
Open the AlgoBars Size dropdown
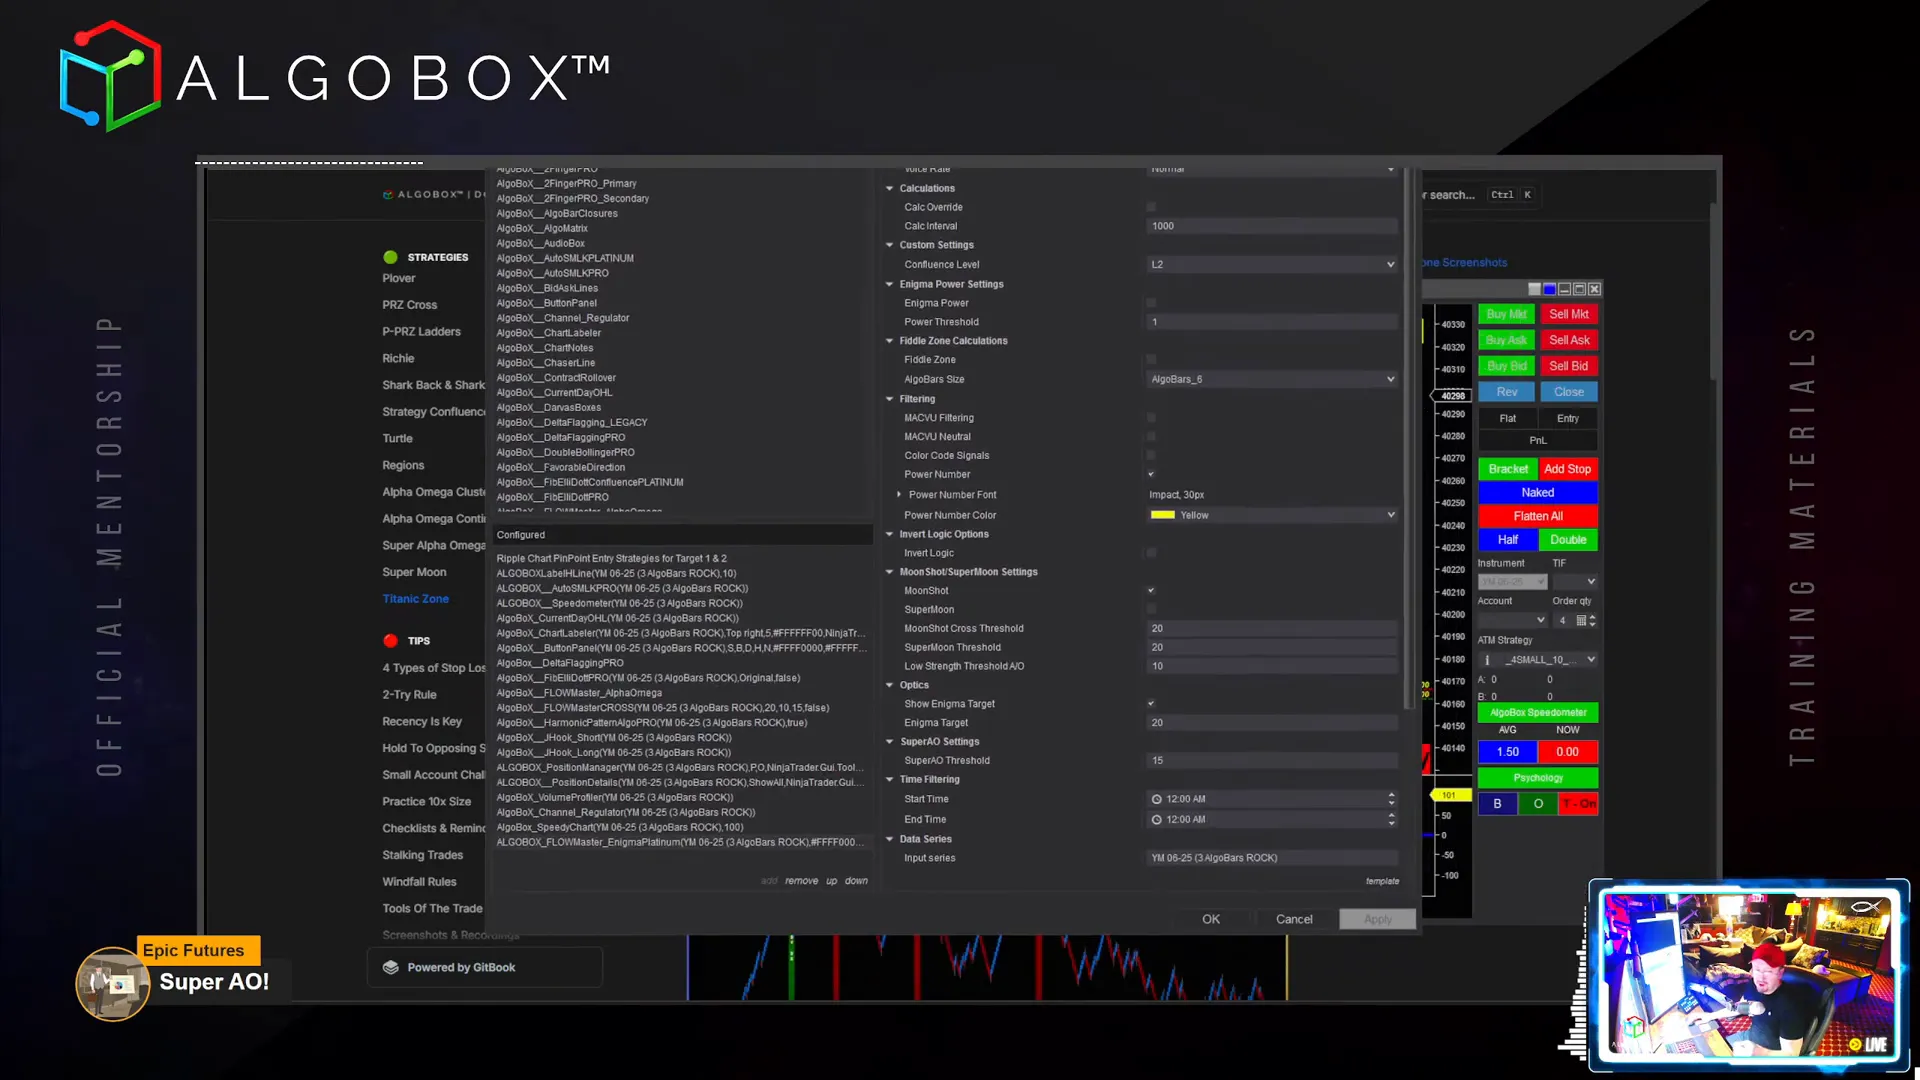(x=1272, y=380)
